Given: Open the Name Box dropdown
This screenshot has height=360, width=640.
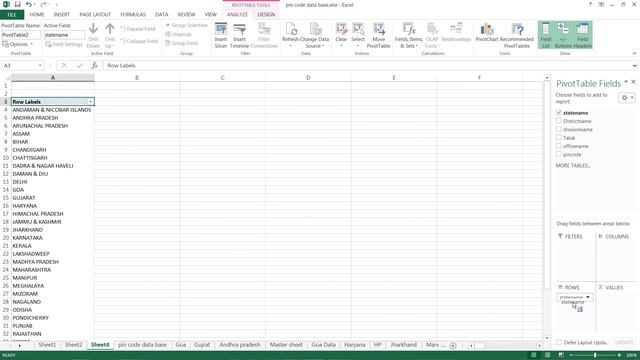Looking at the screenshot, I should click(40, 65).
